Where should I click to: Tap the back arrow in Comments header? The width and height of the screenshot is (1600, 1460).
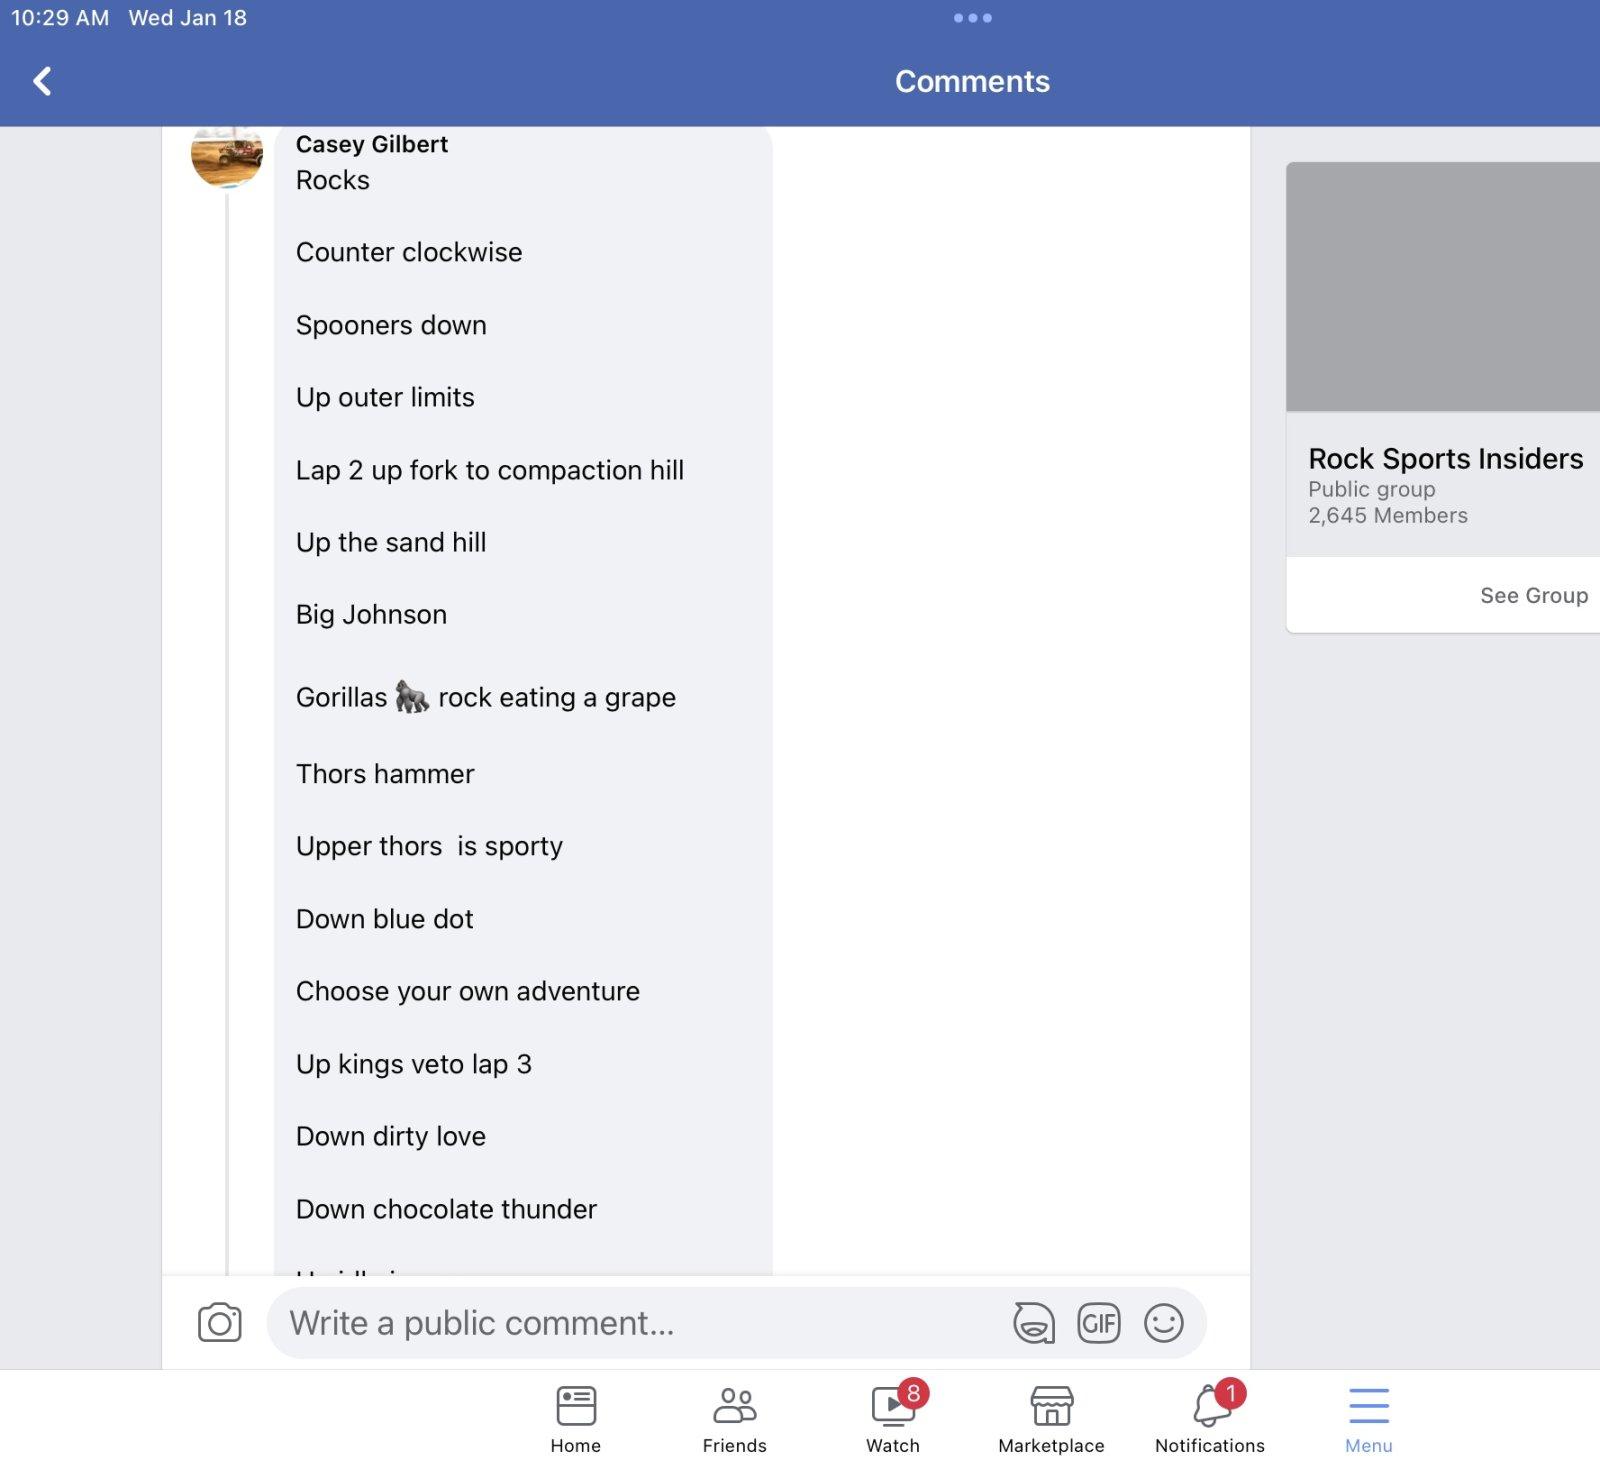pyautogui.click(x=42, y=81)
